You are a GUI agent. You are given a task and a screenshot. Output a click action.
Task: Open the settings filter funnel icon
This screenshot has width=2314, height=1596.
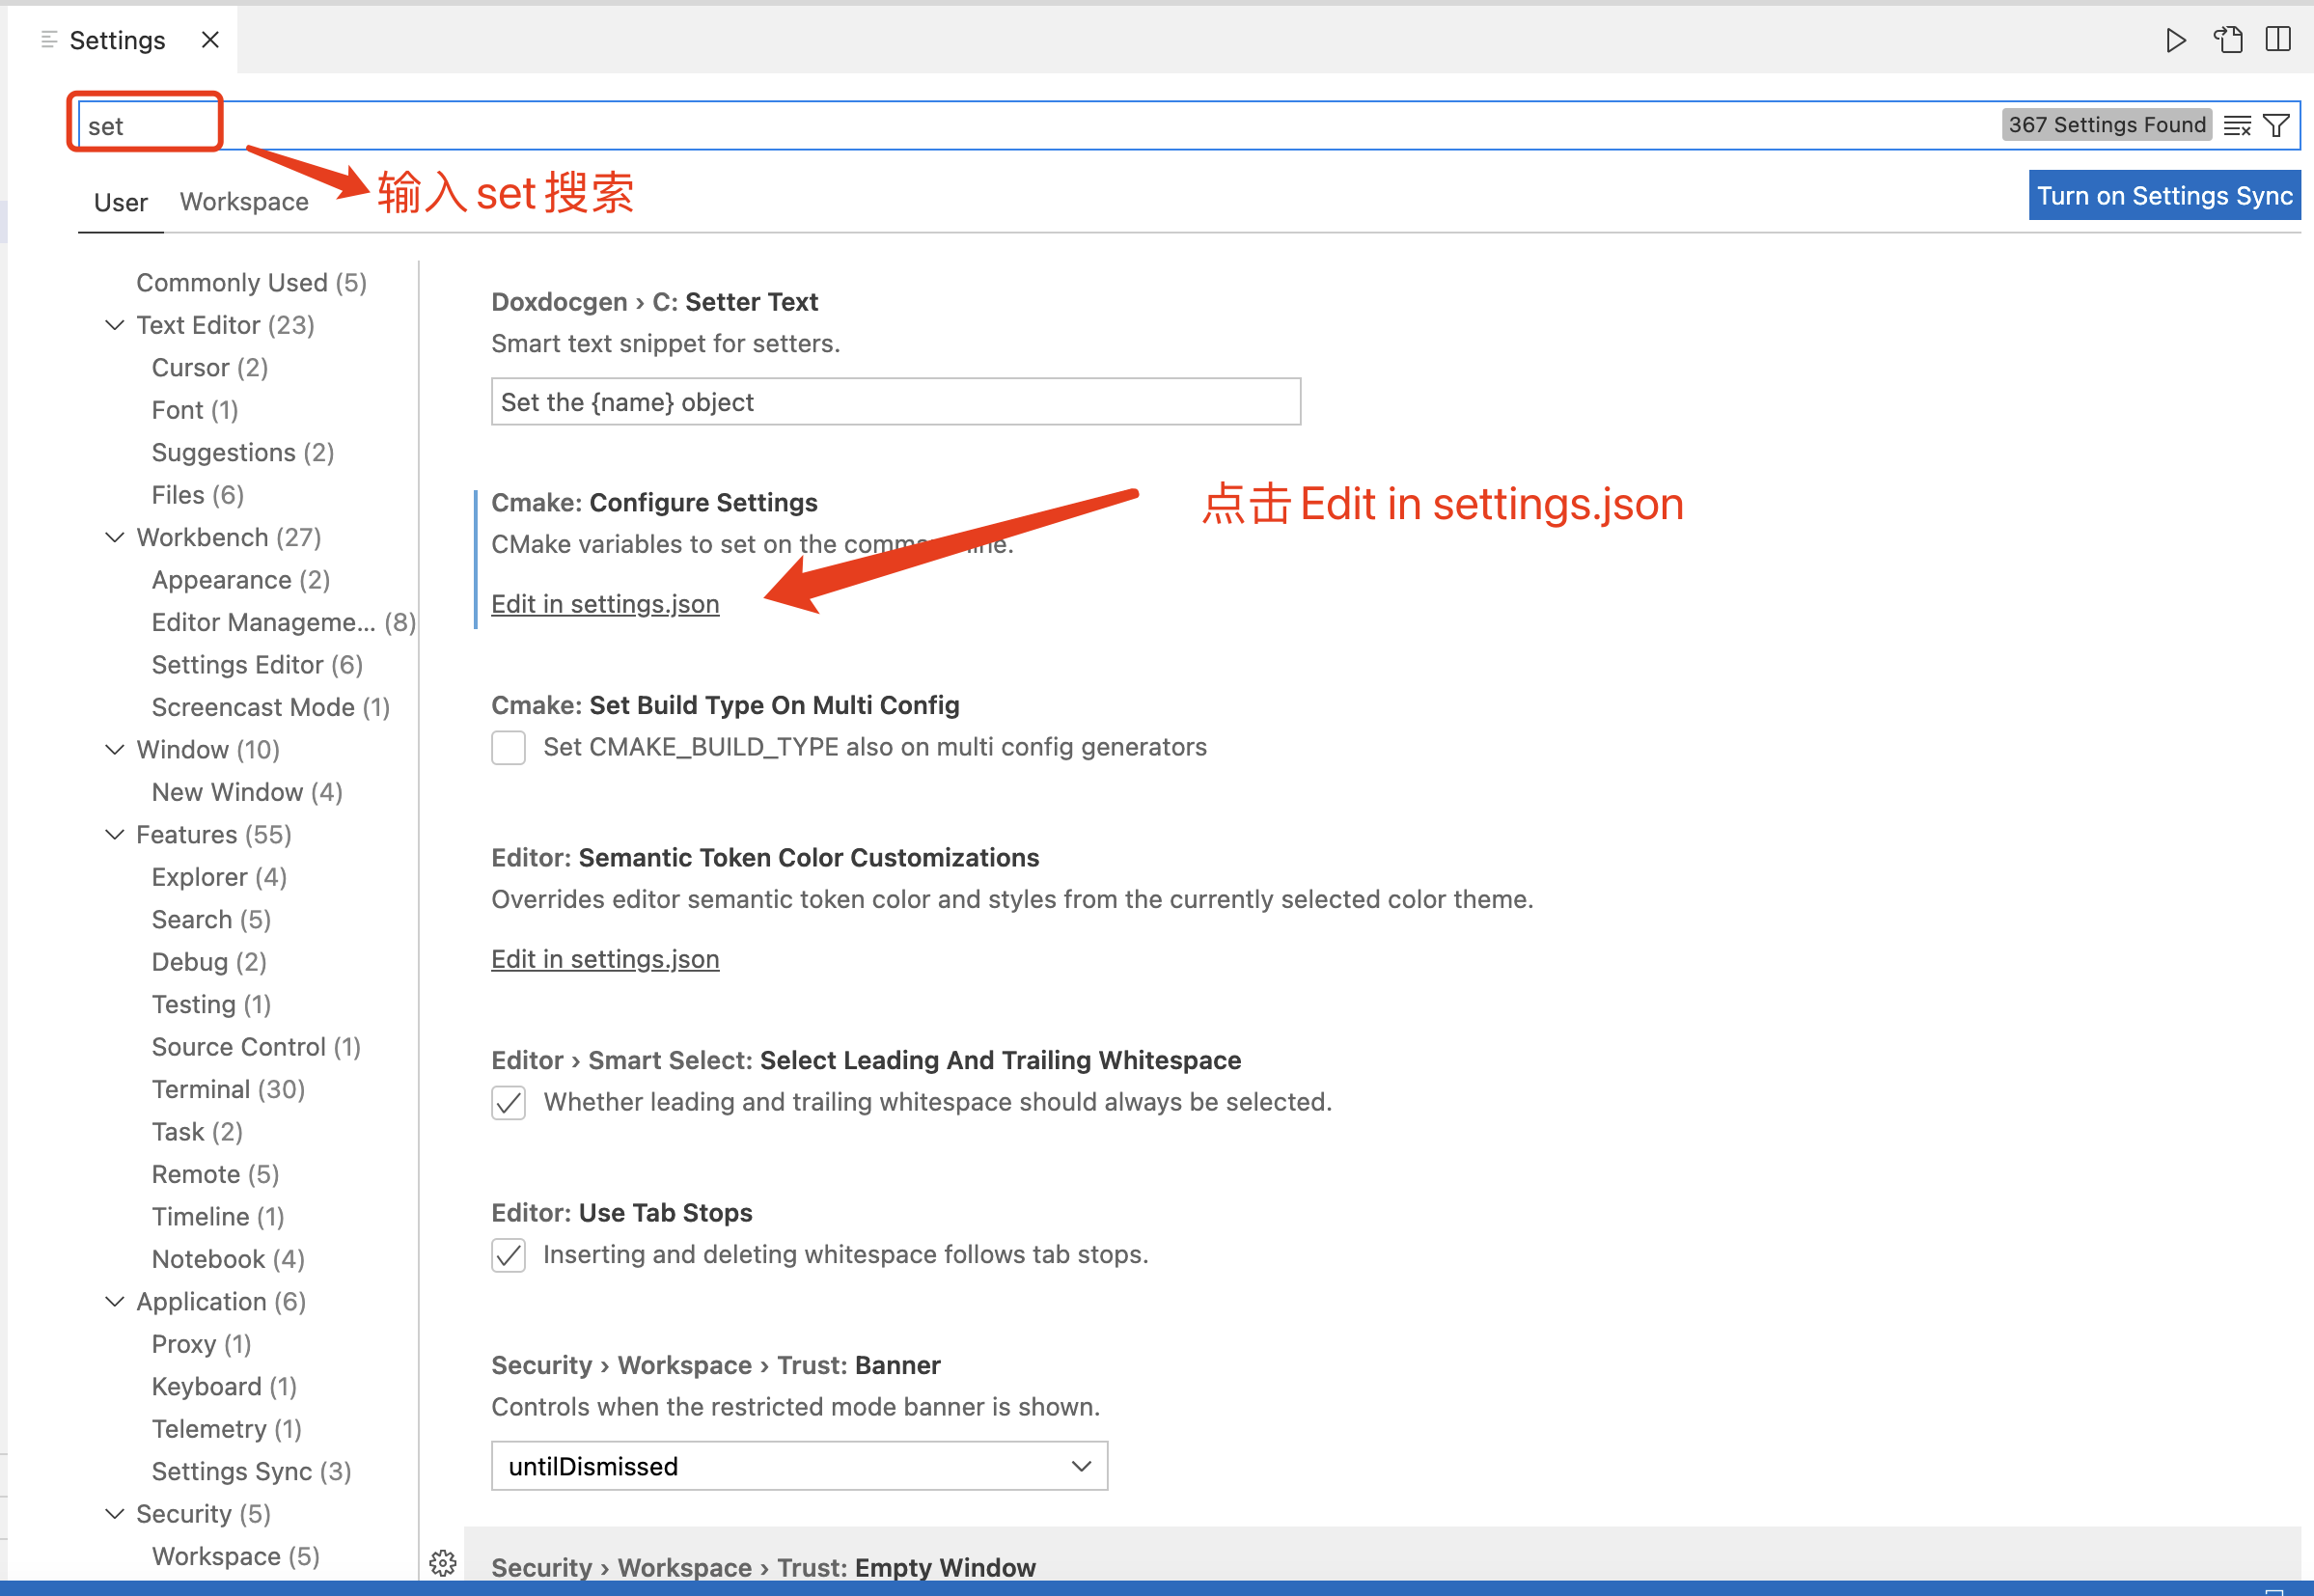coord(2277,126)
